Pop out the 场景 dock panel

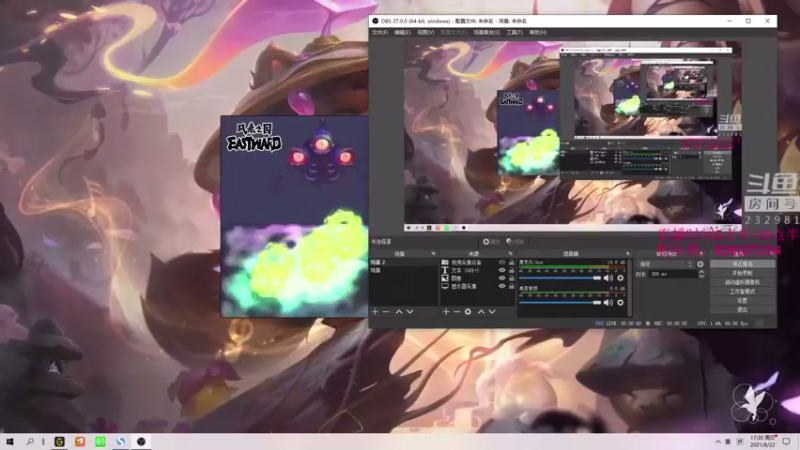(433, 254)
